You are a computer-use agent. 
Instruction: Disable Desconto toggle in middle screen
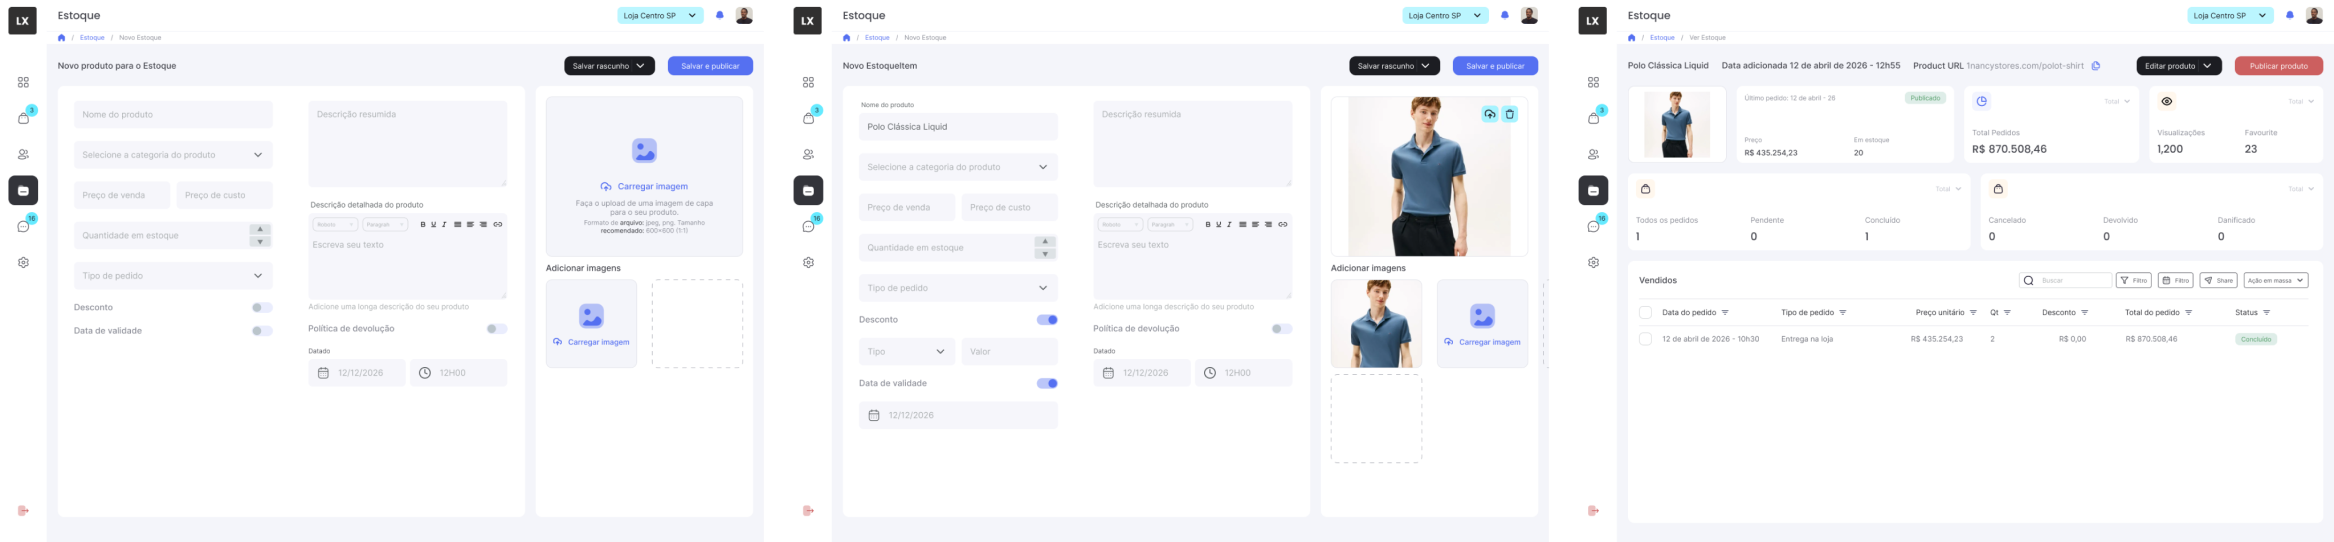(x=1047, y=320)
